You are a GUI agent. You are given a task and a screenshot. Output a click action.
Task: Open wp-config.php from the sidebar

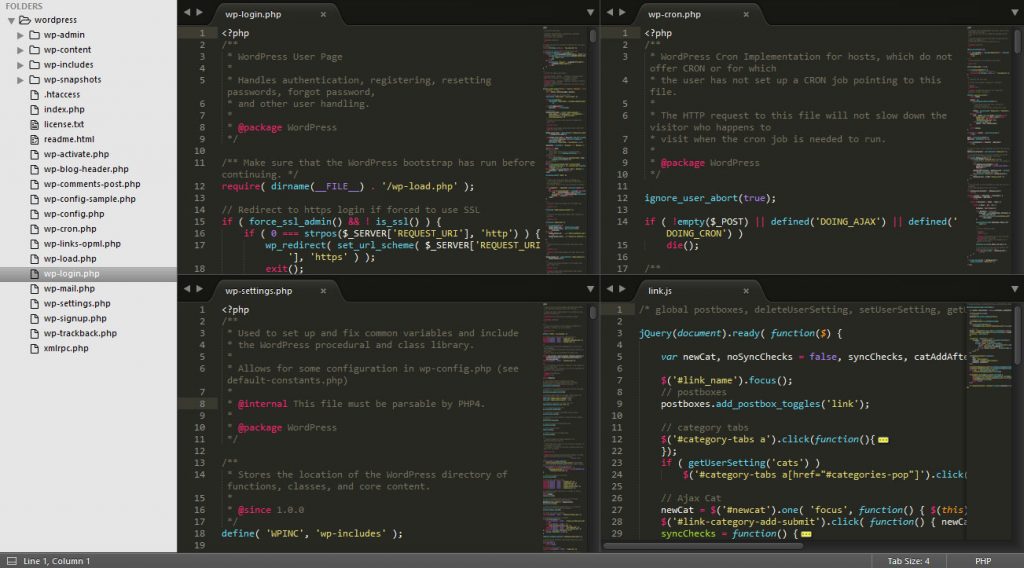(x=74, y=214)
